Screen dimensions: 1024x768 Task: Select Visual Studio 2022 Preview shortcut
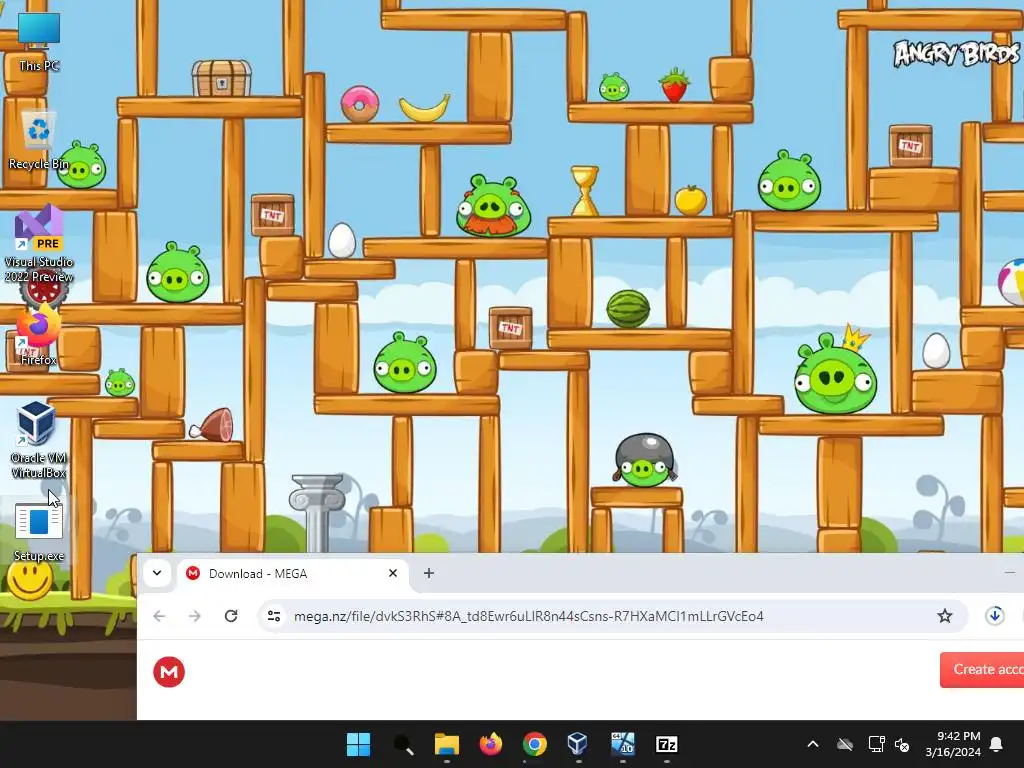39,243
